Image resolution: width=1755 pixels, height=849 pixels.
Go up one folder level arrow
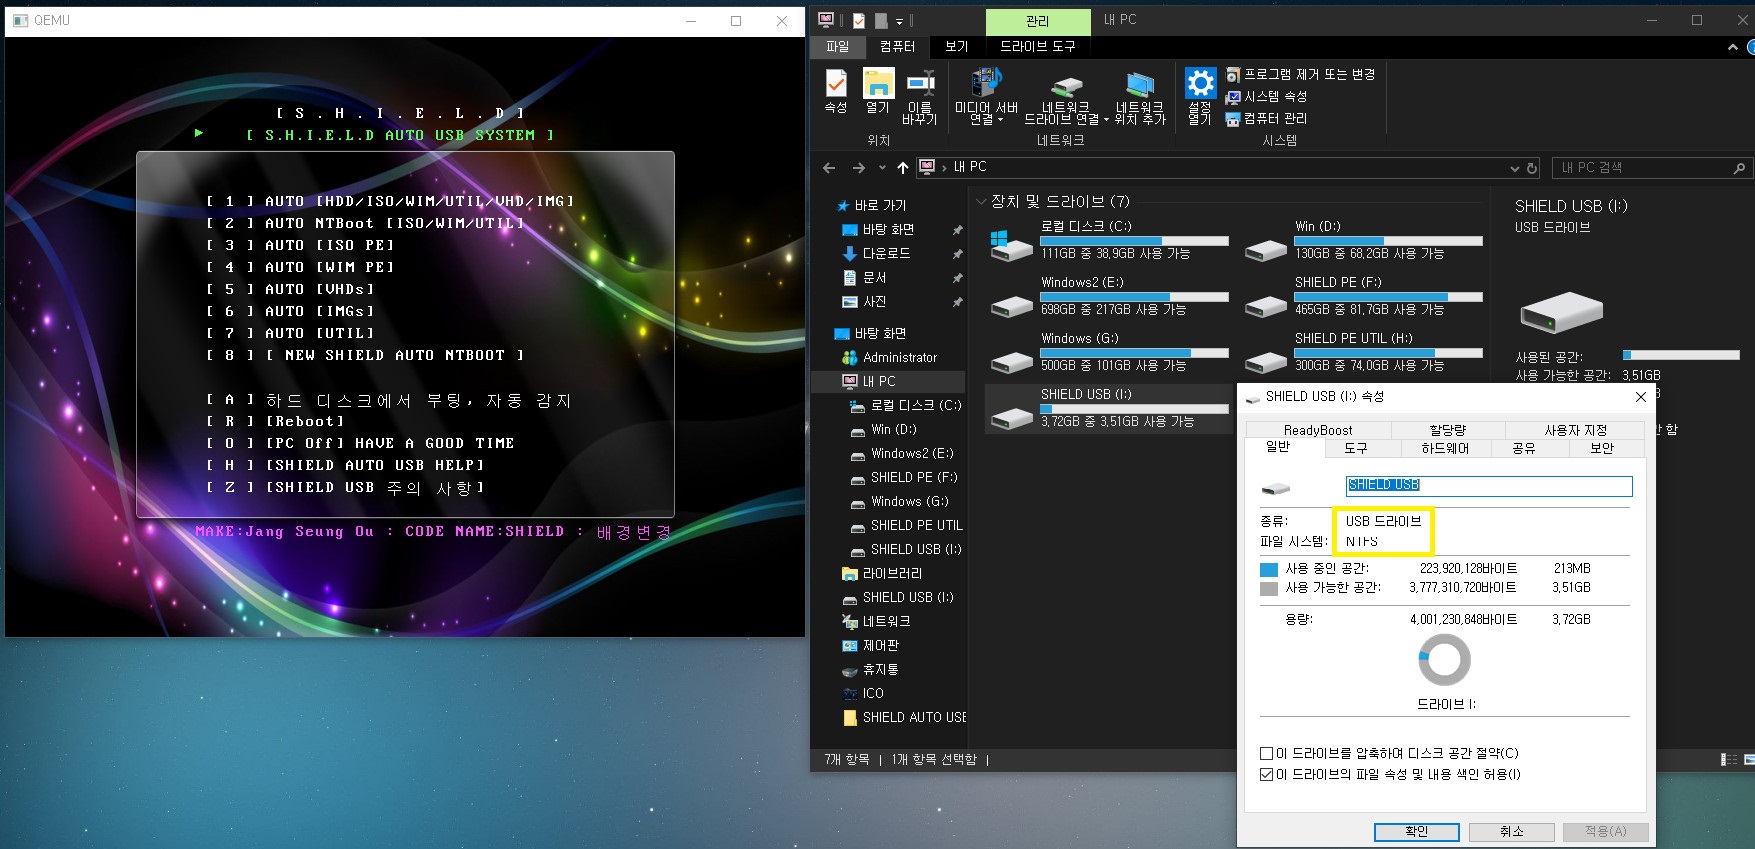click(x=903, y=167)
